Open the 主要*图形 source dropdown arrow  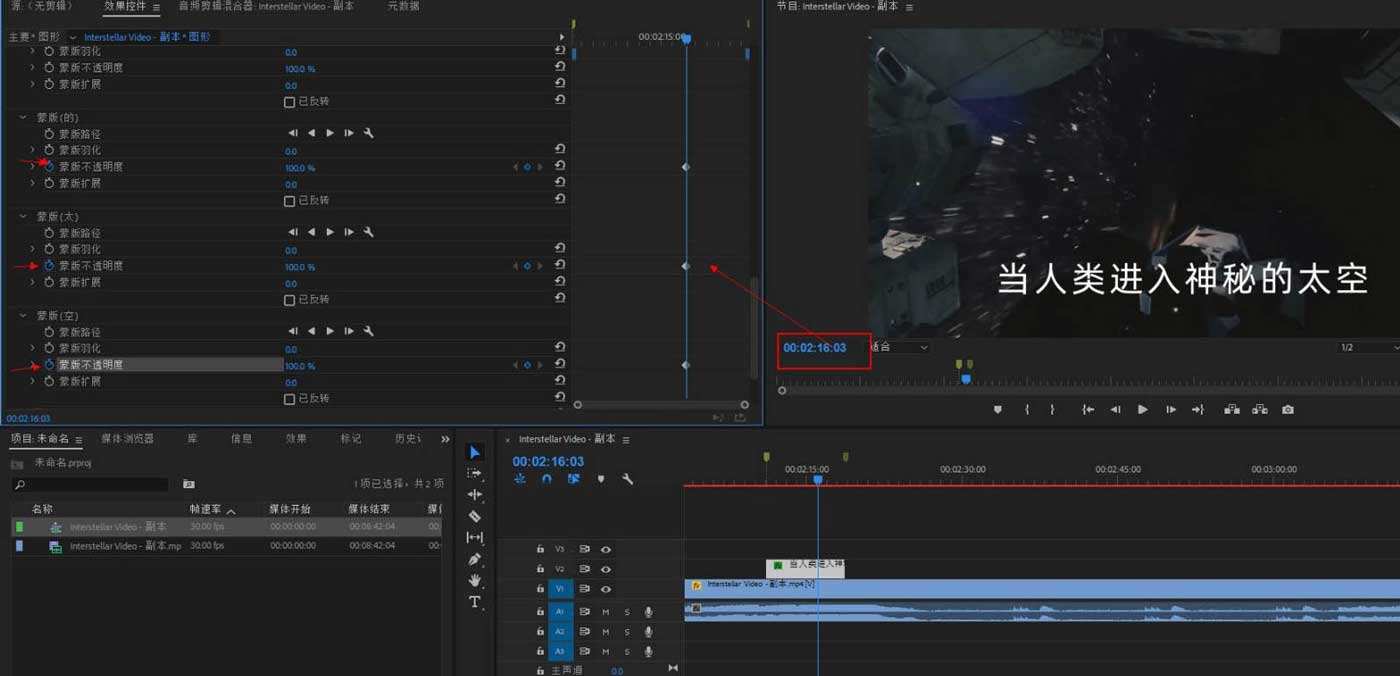[72, 37]
